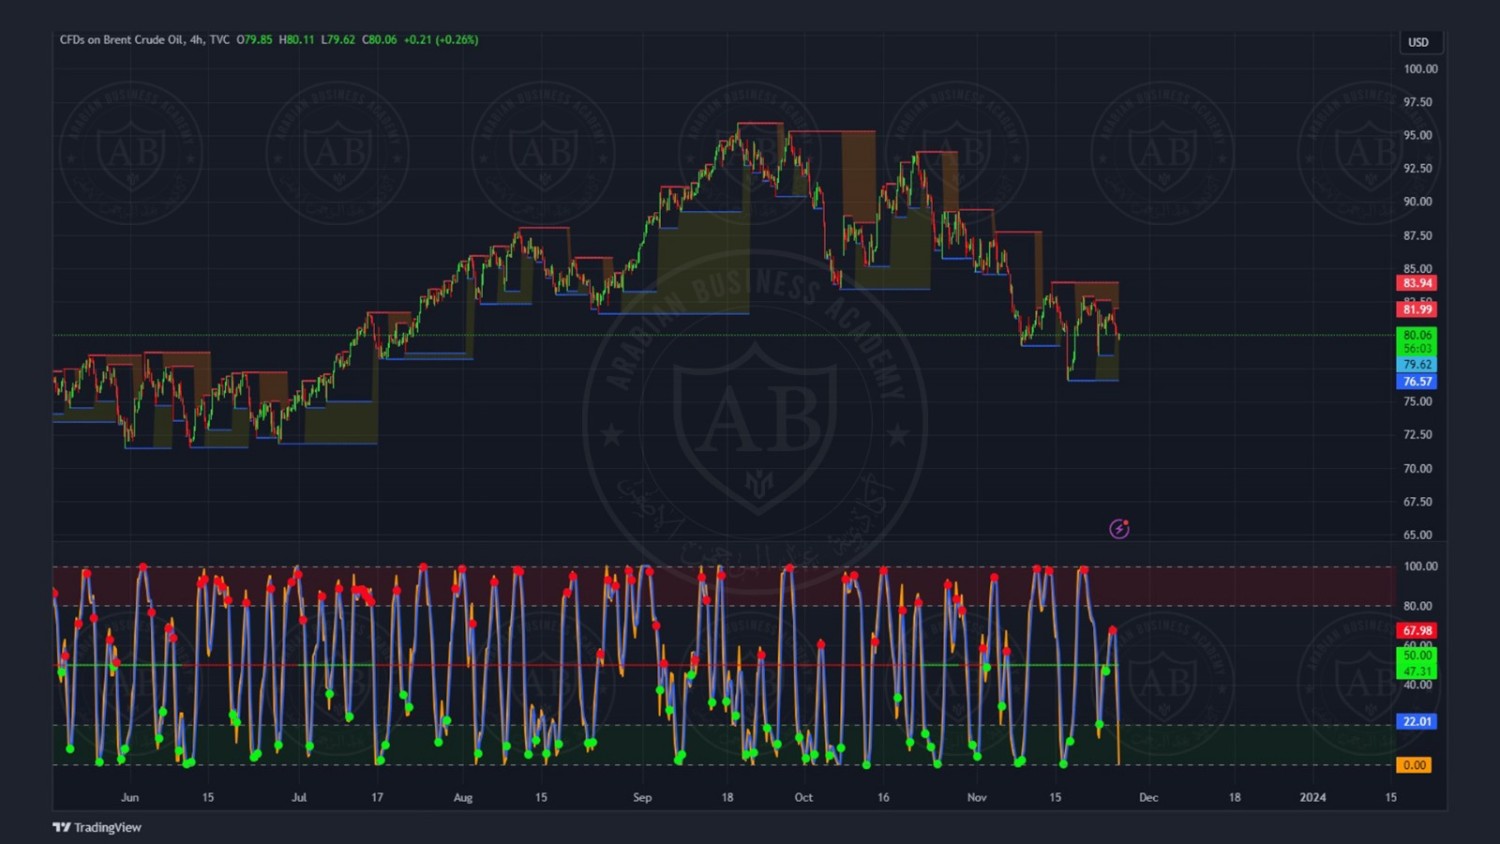Click the Oct date on time axis
The width and height of the screenshot is (1500, 844).
click(x=803, y=797)
